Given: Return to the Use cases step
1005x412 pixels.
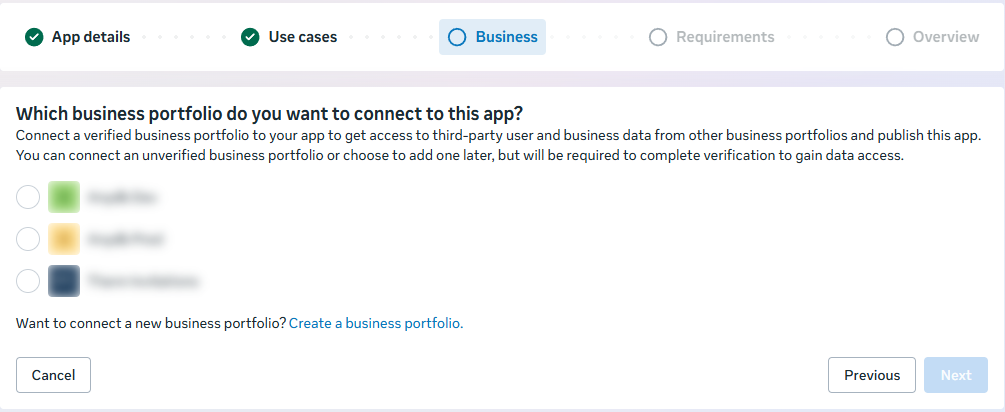Looking at the screenshot, I should click(289, 37).
